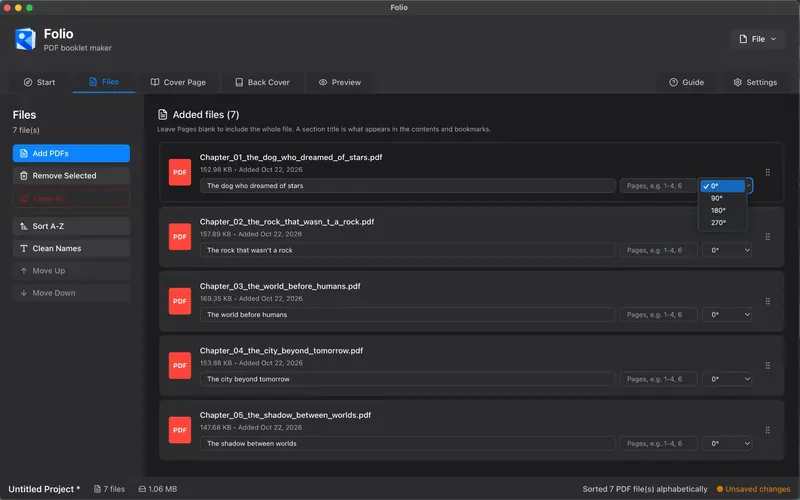Open rotation dropdown for Chapter_02
The image size is (800, 500).
[727, 250]
